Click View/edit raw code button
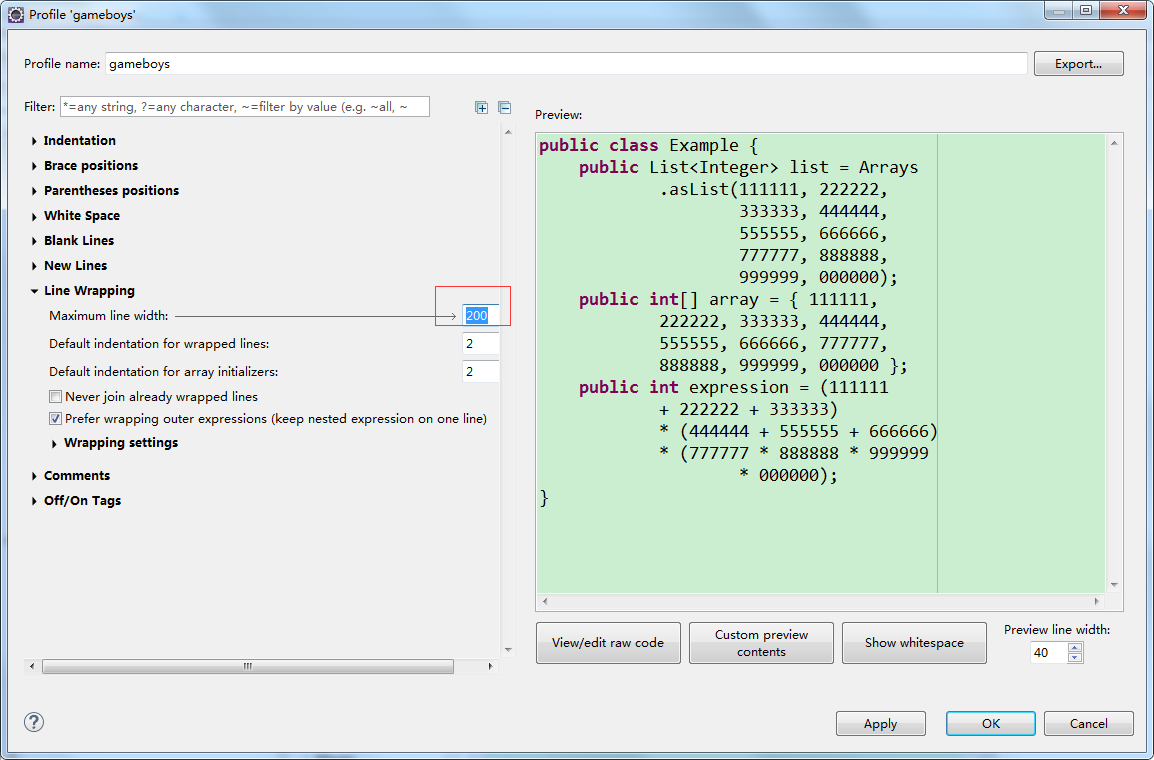The image size is (1154, 760). [608, 642]
